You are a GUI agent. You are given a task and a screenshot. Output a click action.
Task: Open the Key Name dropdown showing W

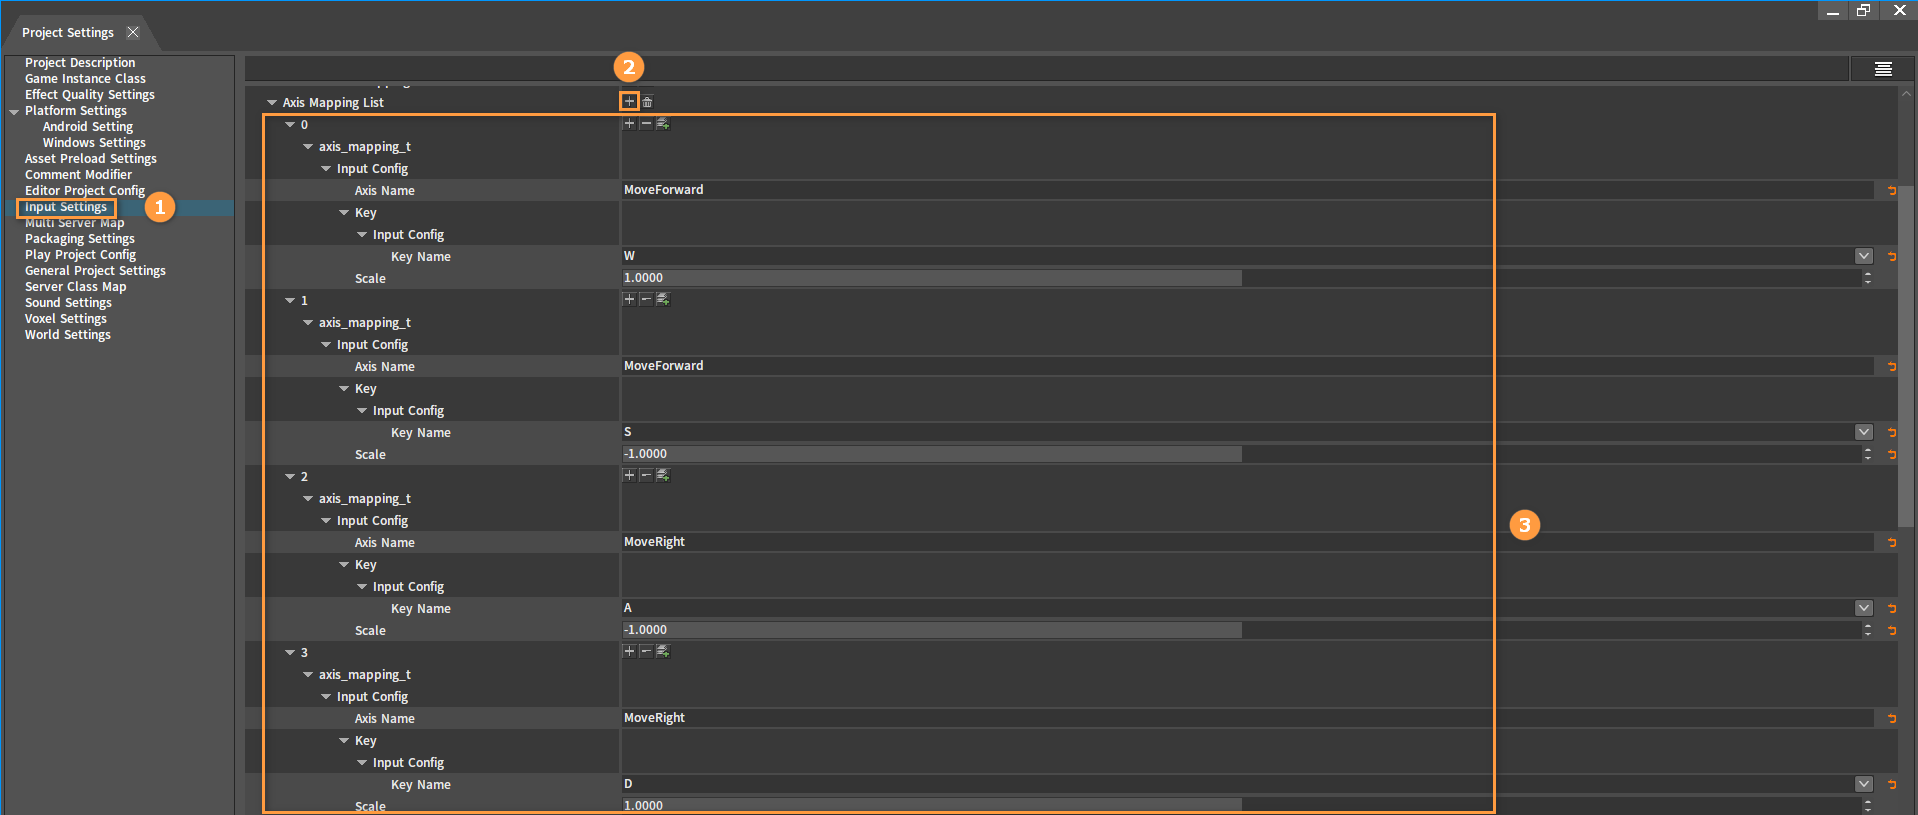point(1863,256)
